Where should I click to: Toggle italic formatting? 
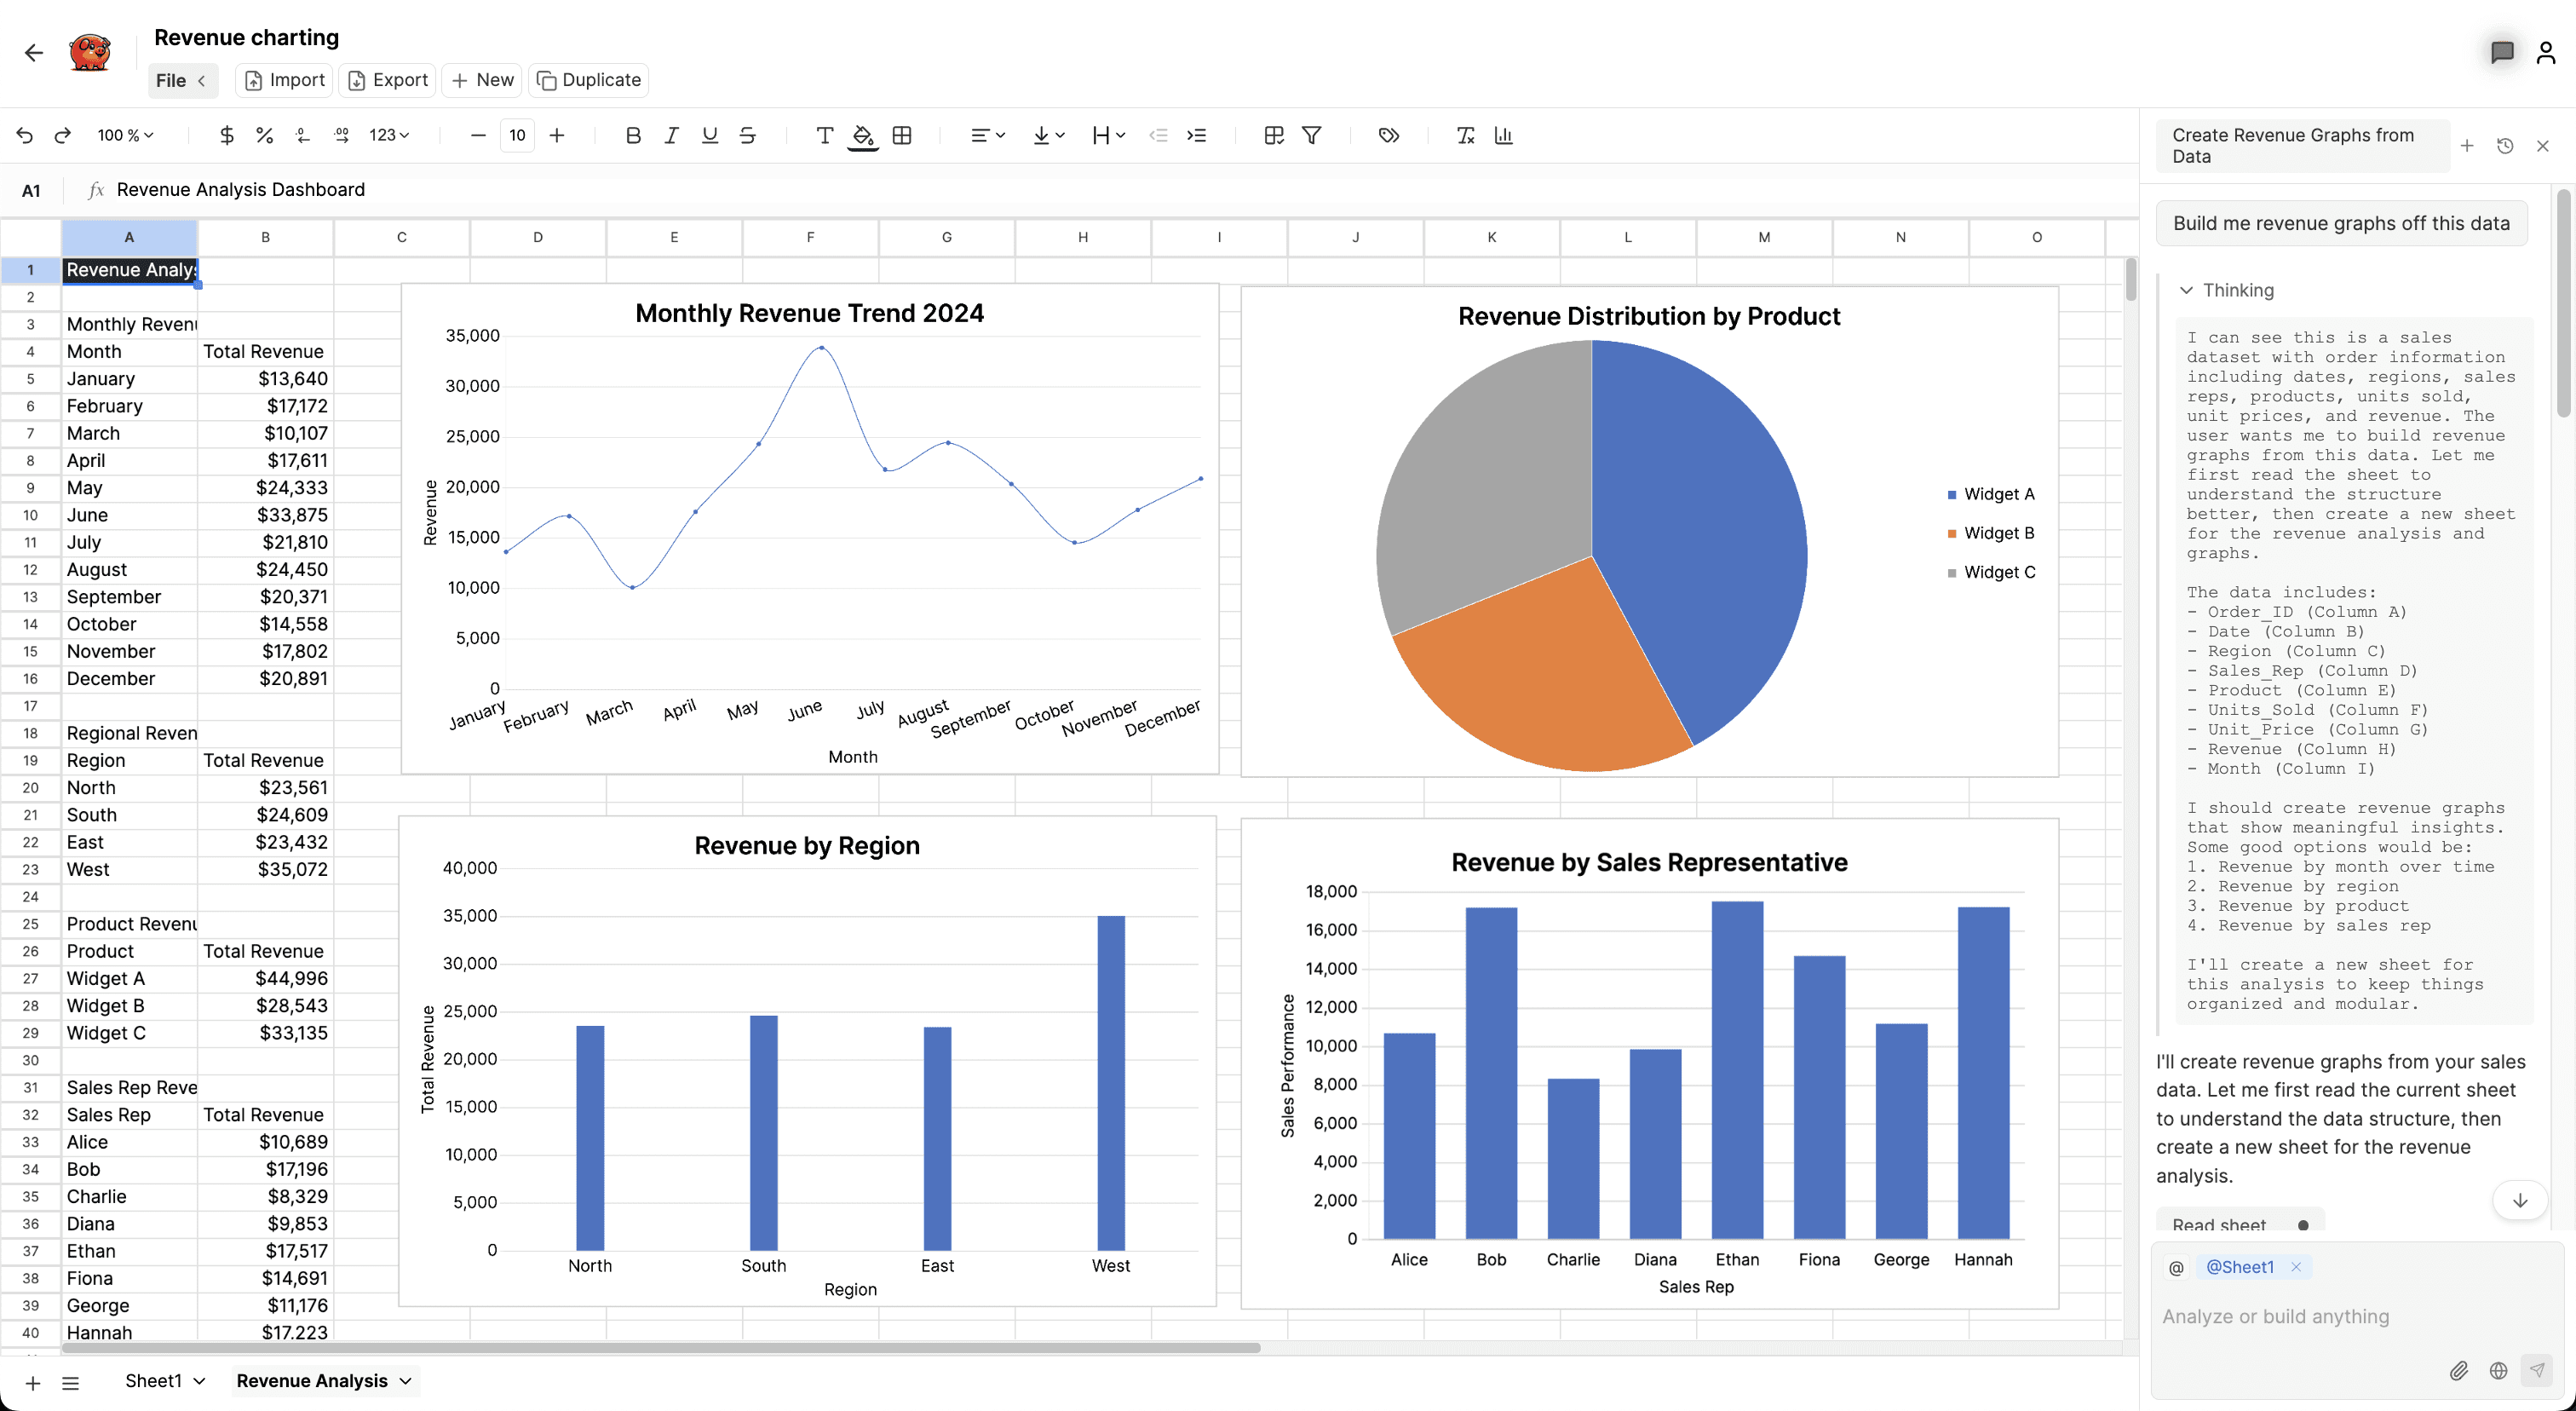[x=671, y=135]
